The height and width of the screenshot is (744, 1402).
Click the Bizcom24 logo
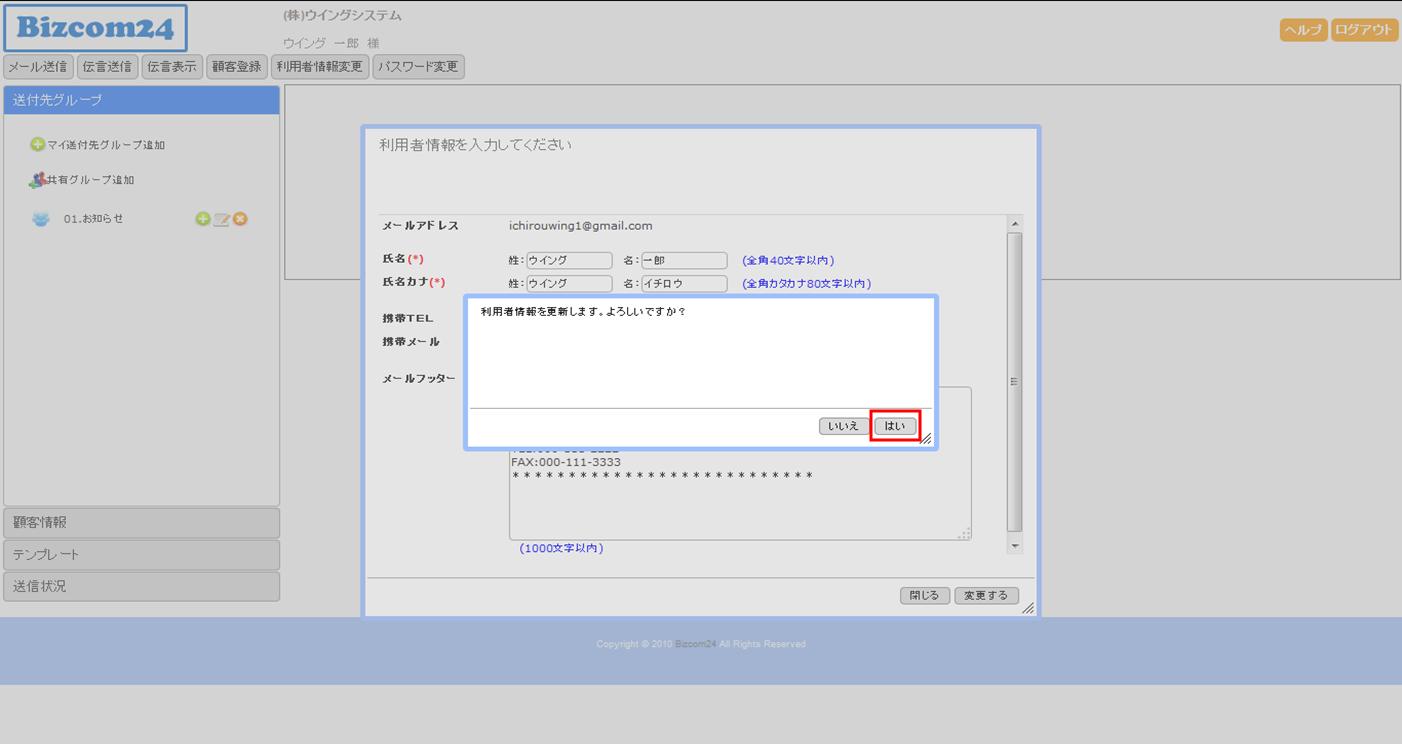(x=95, y=28)
